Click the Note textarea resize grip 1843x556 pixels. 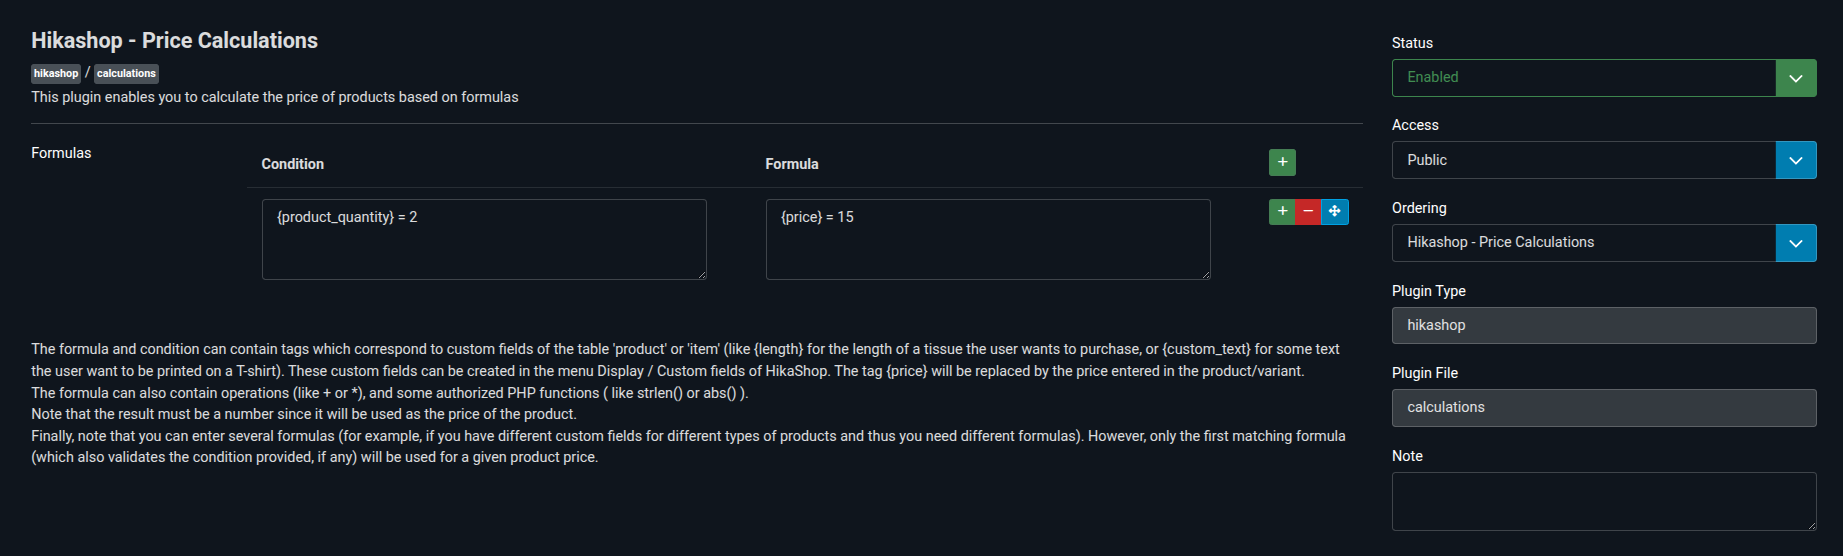1812,526
